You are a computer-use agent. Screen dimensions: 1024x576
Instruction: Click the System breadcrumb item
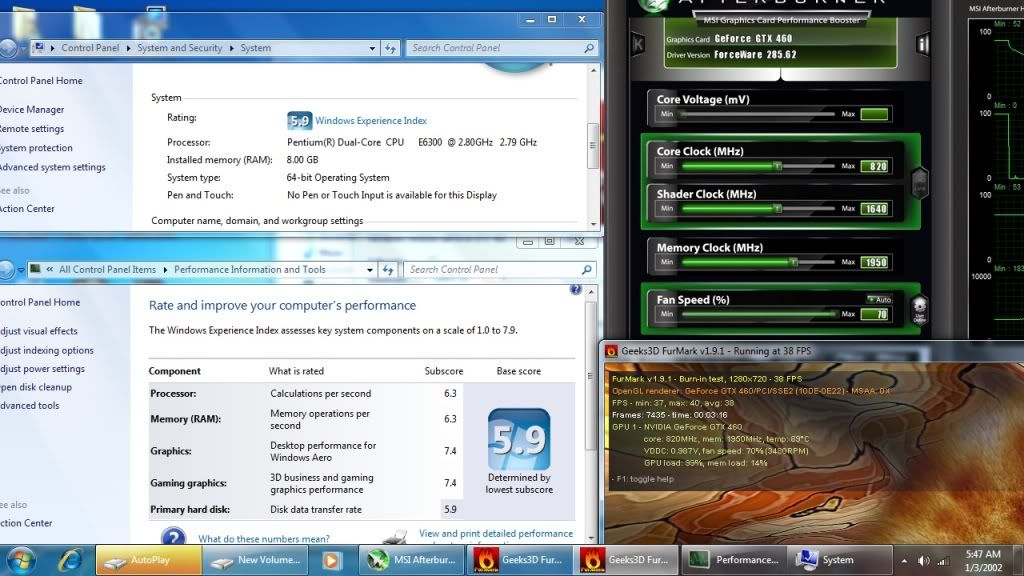point(255,48)
